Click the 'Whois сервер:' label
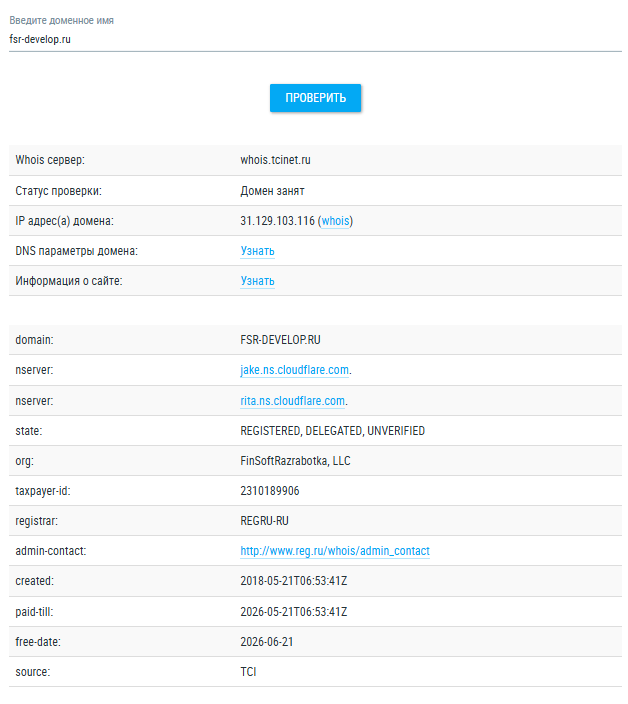628x704 pixels. click(50, 160)
